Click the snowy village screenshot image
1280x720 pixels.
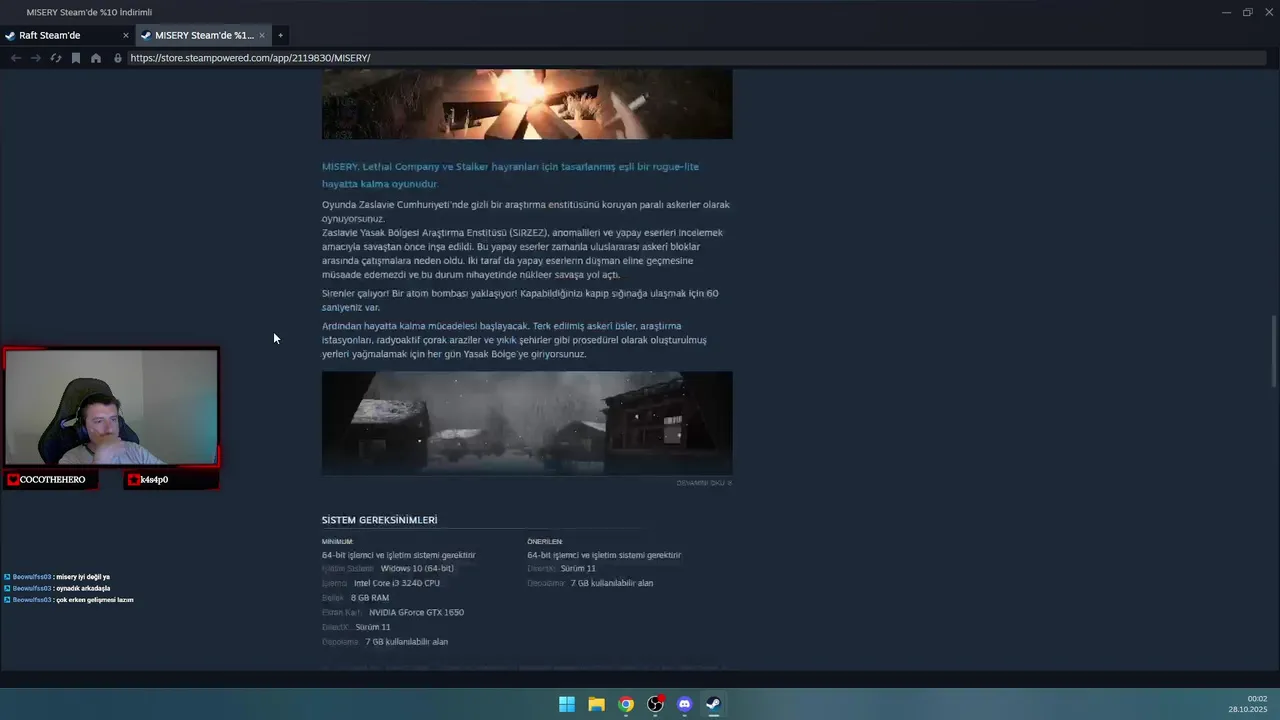click(x=527, y=423)
